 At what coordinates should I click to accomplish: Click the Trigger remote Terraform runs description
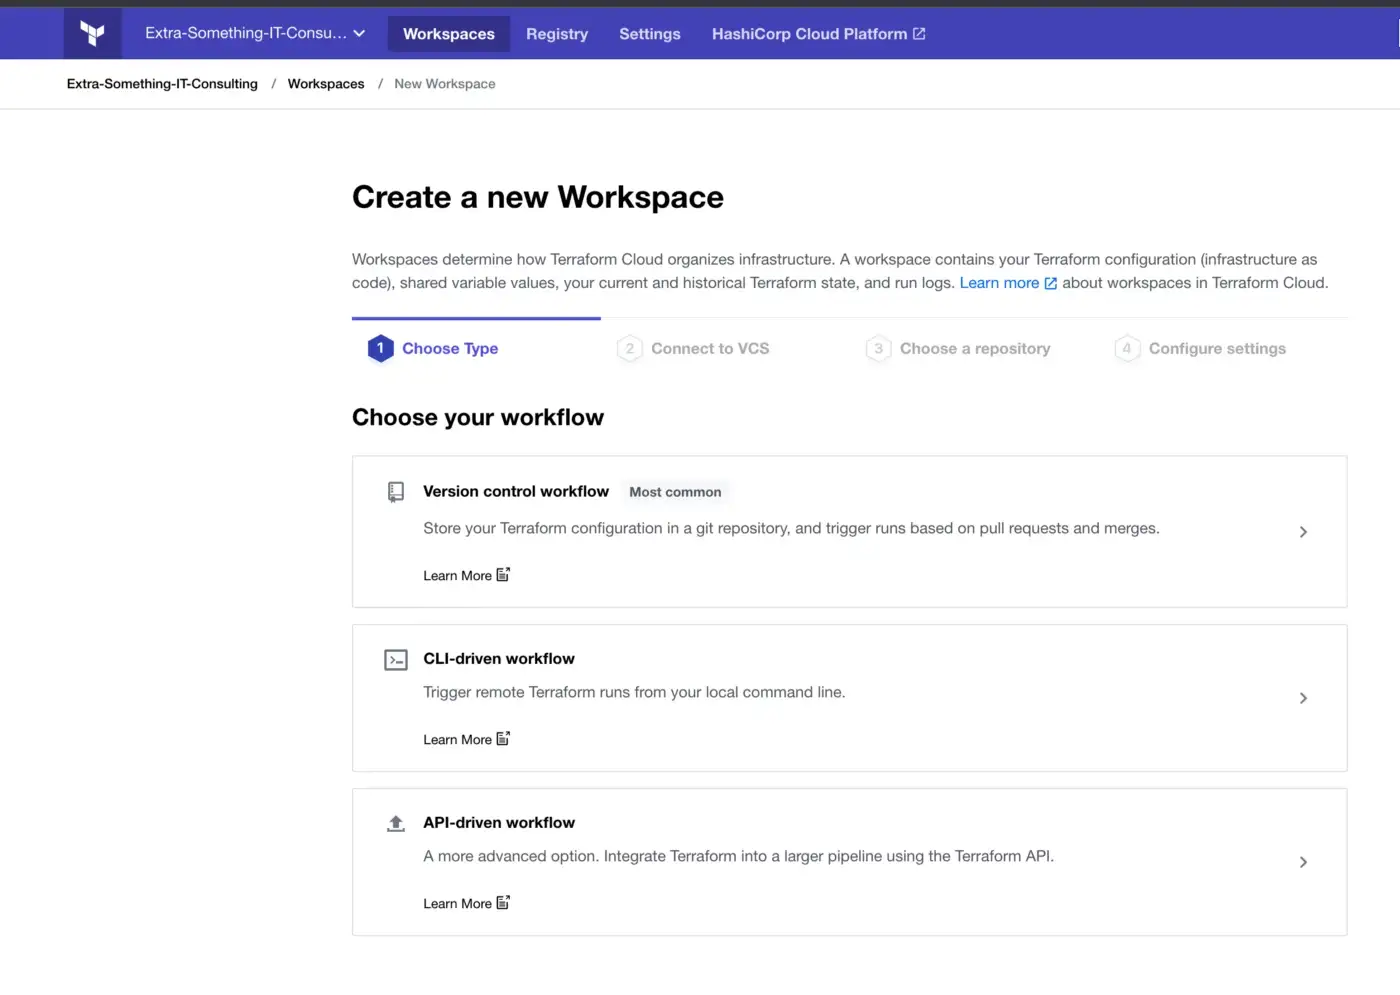tap(634, 692)
